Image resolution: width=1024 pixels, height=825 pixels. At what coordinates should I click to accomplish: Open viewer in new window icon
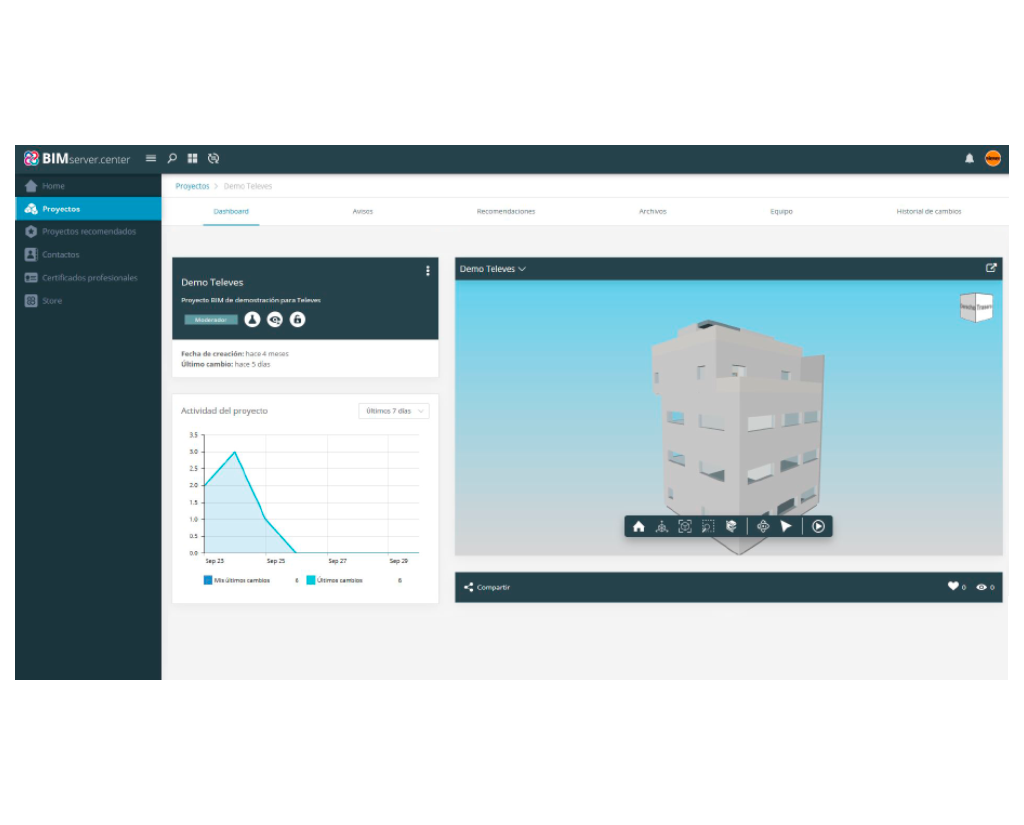tap(991, 268)
